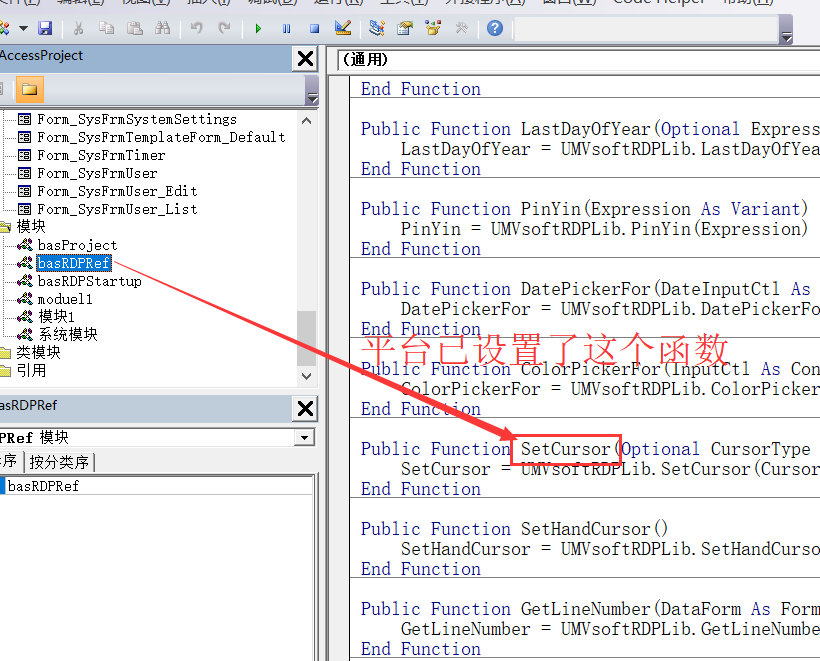The height and width of the screenshot is (661, 820).
Task: Open Project Explorer toolbar icon
Action: point(377,28)
